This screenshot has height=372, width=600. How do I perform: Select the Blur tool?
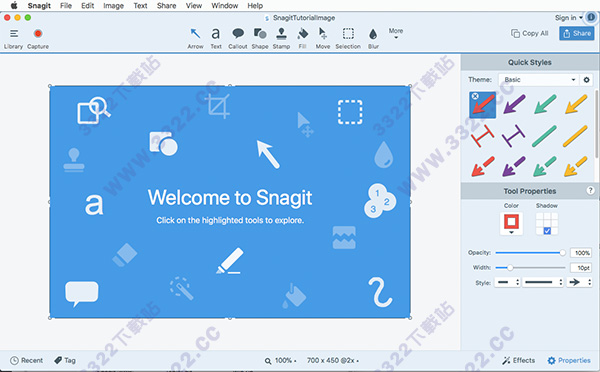click(373, 38)
